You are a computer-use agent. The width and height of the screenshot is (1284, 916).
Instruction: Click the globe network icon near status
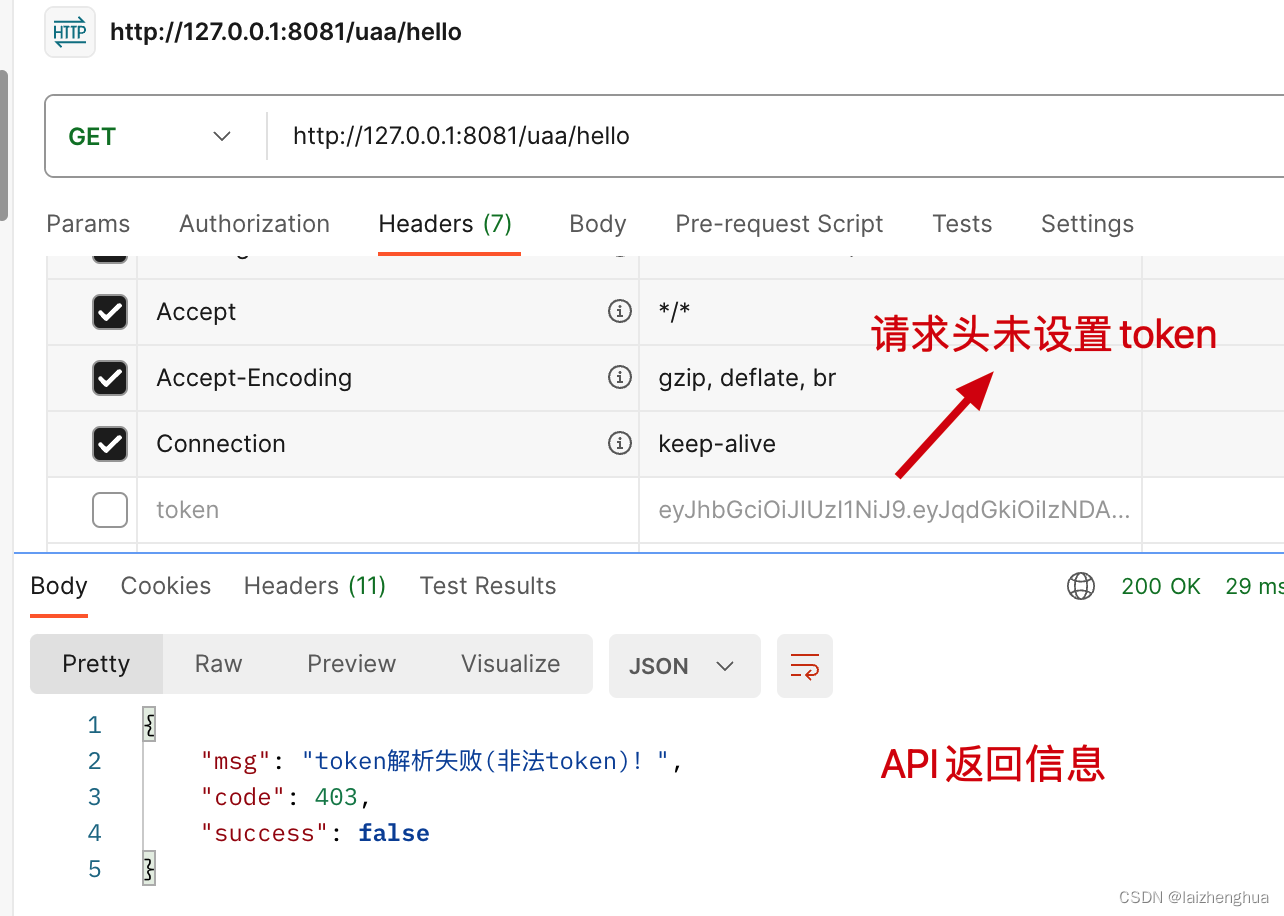tap(1081, 586)
